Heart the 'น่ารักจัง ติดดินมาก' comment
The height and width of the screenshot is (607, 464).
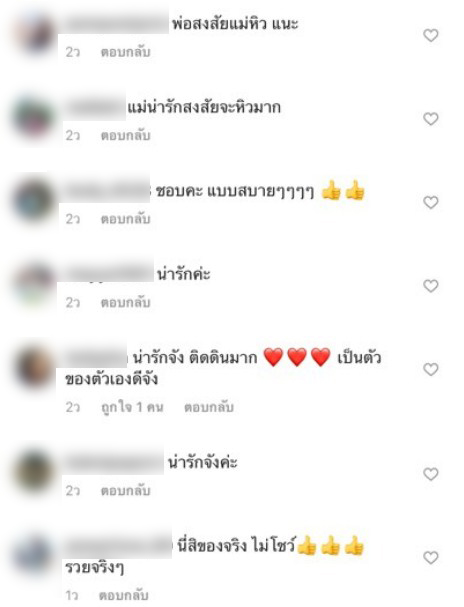[430, 369]
